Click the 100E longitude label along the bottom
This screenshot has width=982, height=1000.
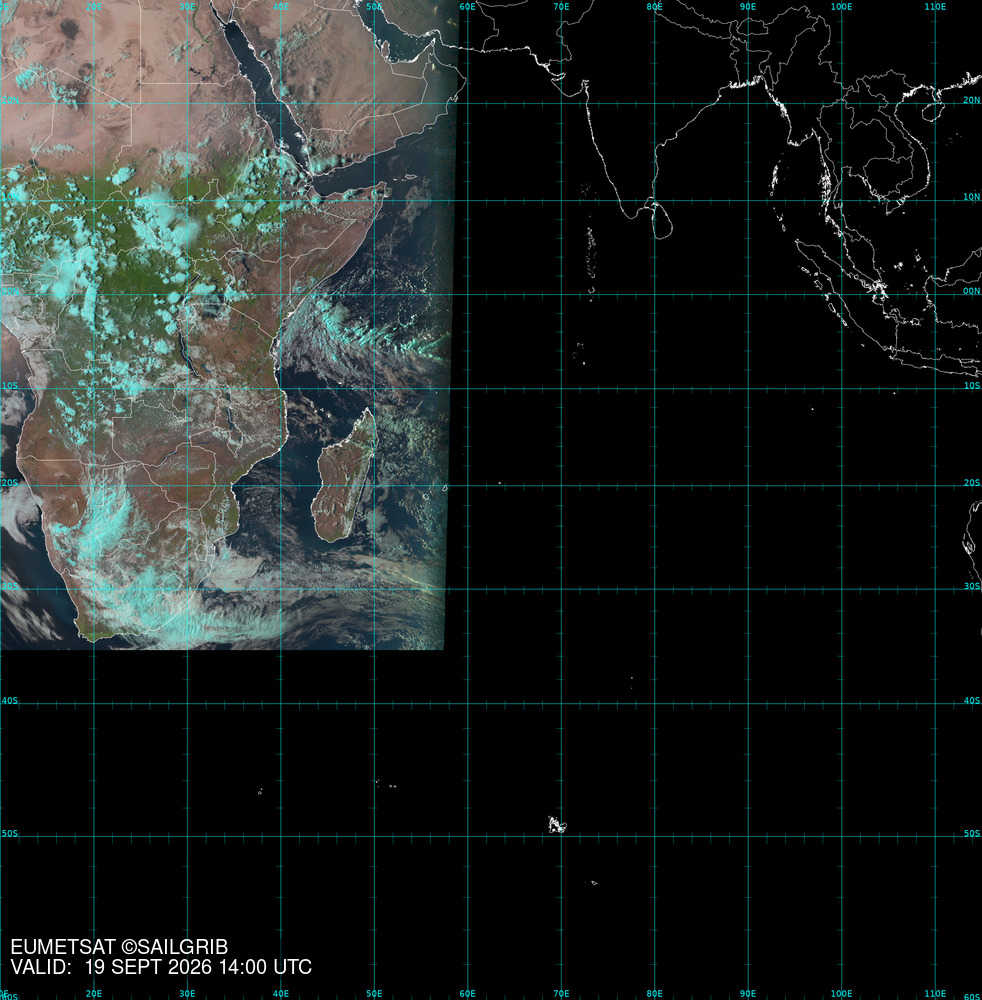841,994
